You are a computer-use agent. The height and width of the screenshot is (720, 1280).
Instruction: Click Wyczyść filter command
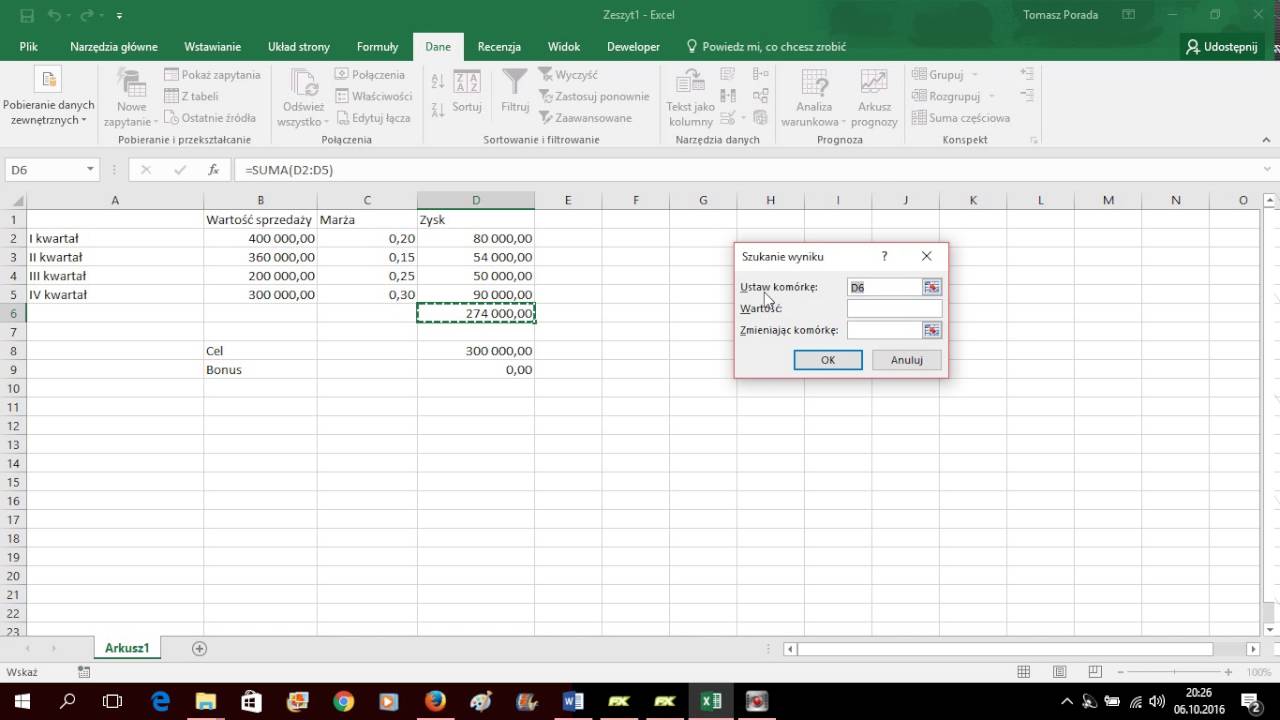coord(568,74)
